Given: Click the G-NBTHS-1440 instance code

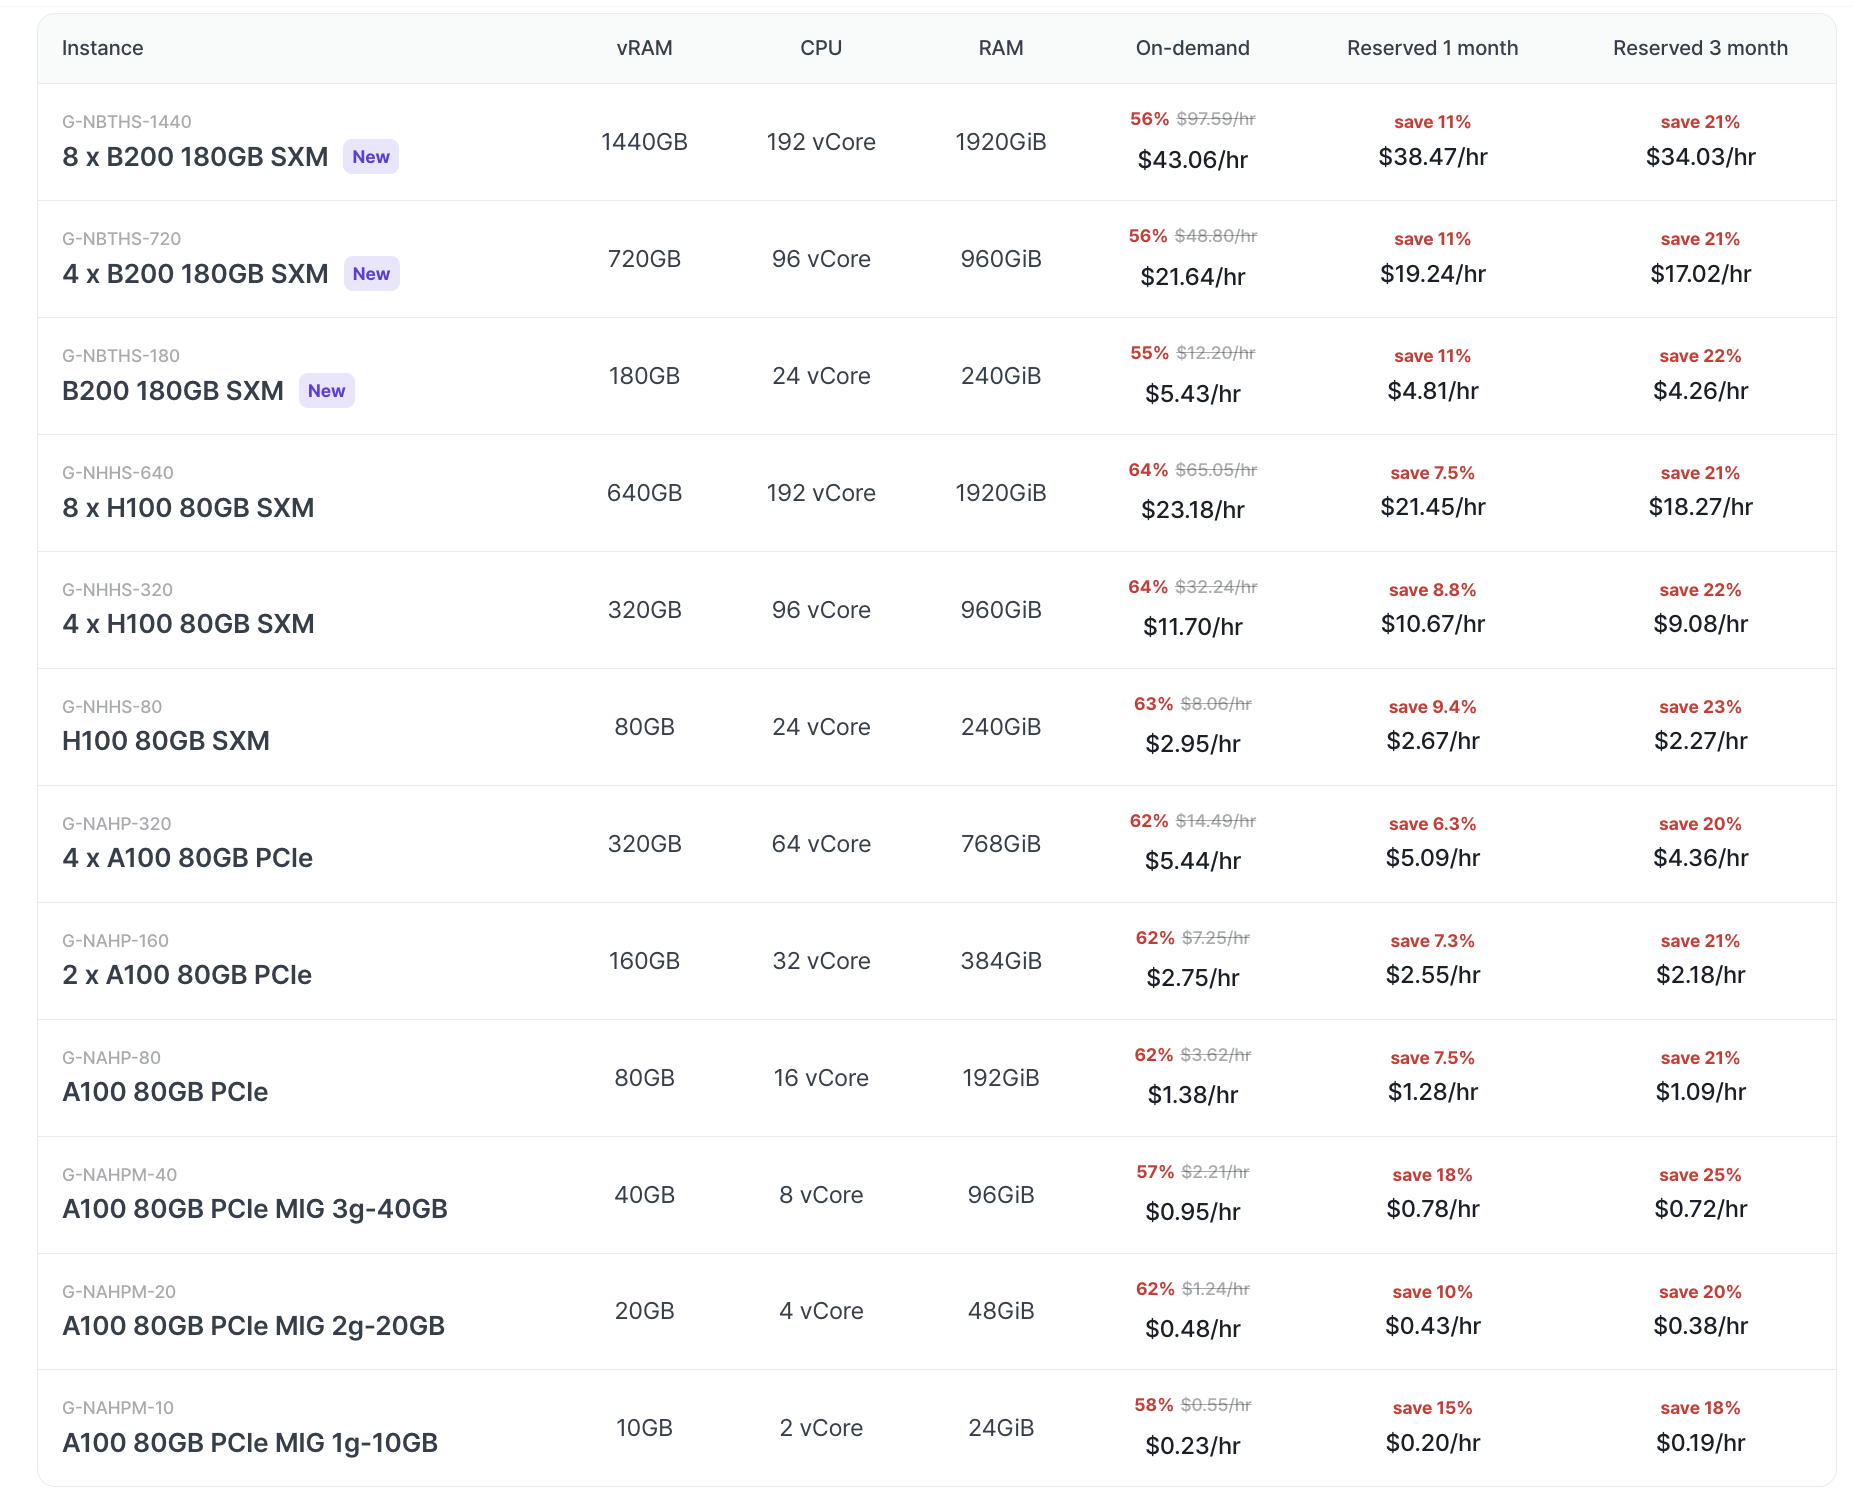Looking at the screenshot, I should pos(127,122).
